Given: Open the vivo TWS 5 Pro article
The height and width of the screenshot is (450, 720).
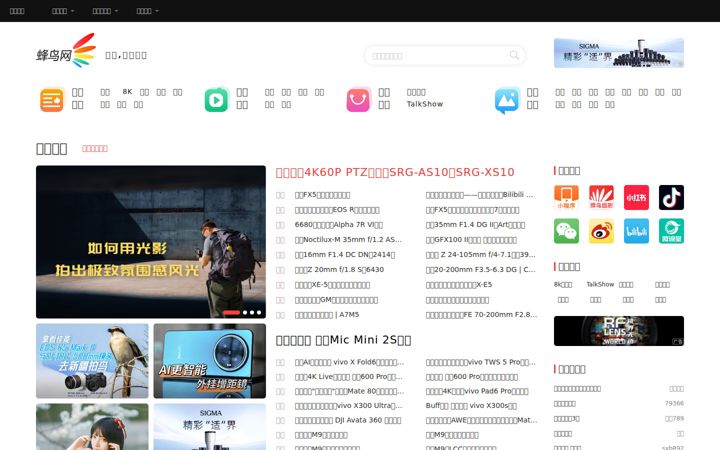Looking at the screenshot, I should [480, 362].
